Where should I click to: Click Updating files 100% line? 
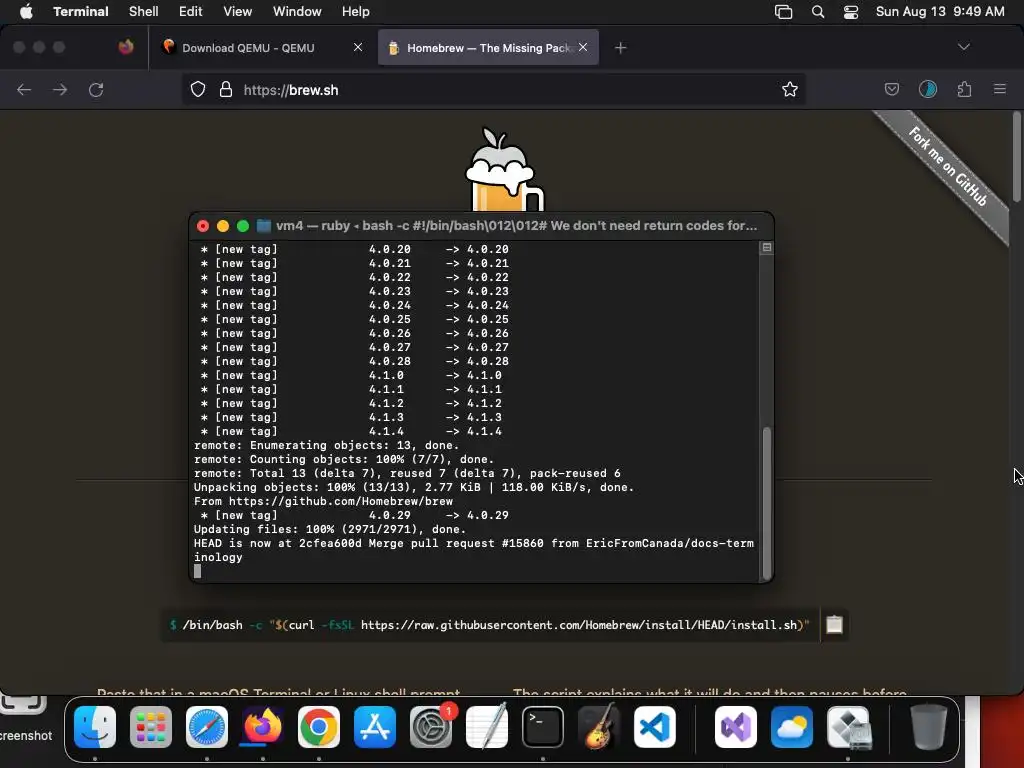[330, 529]
